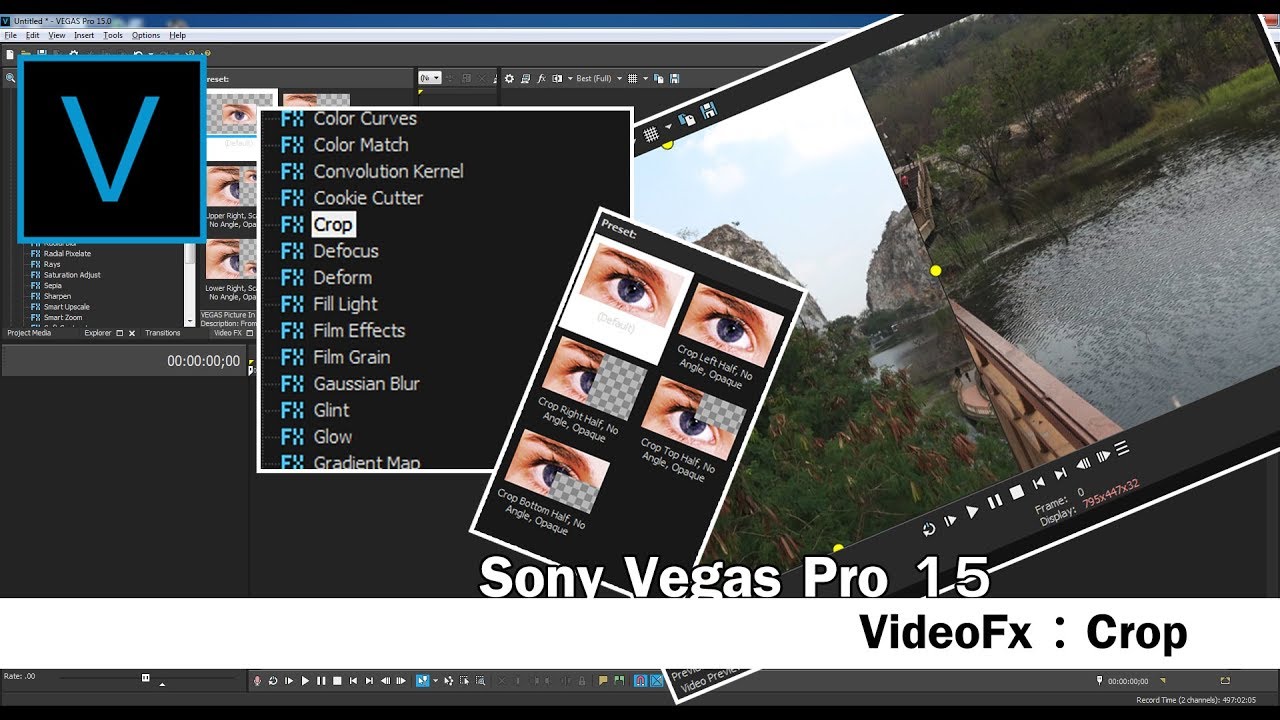1280x720 pixels.
Task: Copy preview snapshot to clipboard icon
Action: coord(660,78)
